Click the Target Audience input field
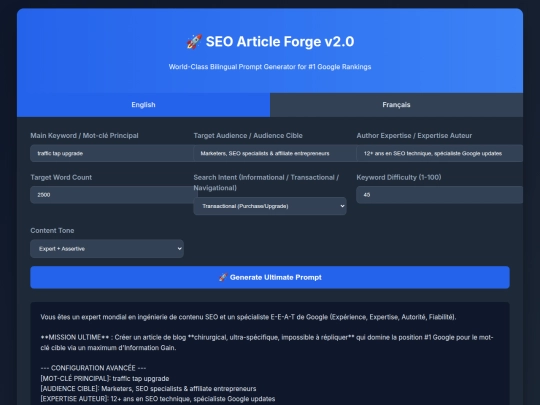This screenshot has width=540, height=405. (x=275, y=153)
